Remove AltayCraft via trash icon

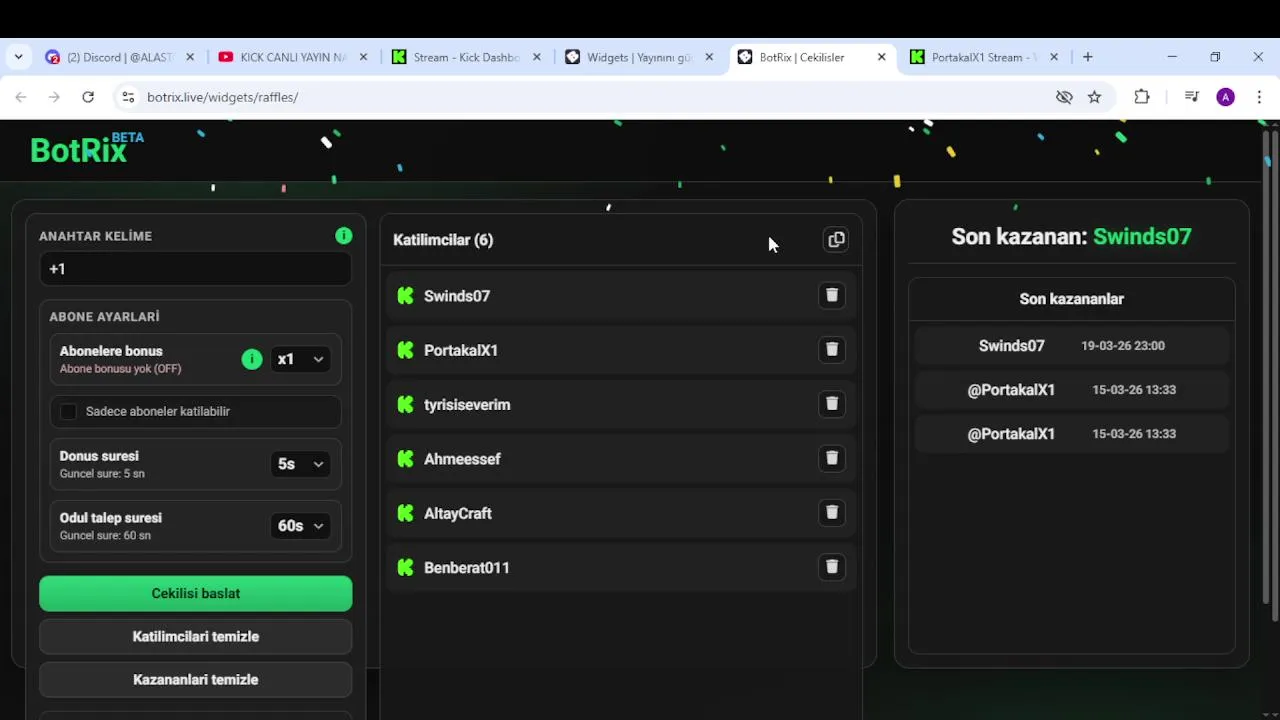(831, 512)
